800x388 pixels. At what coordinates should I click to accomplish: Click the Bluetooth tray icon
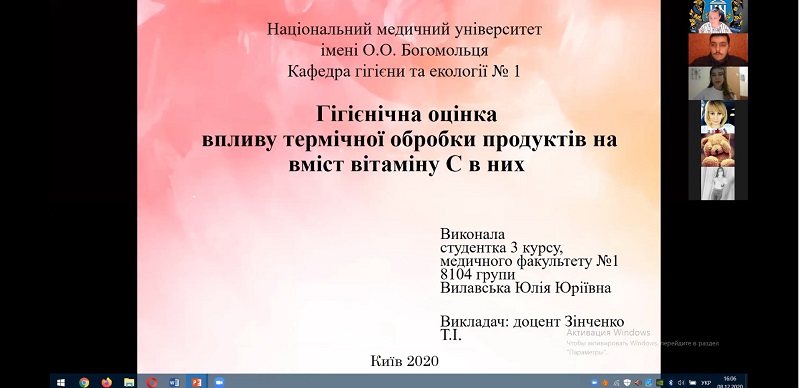click(671, 383)
